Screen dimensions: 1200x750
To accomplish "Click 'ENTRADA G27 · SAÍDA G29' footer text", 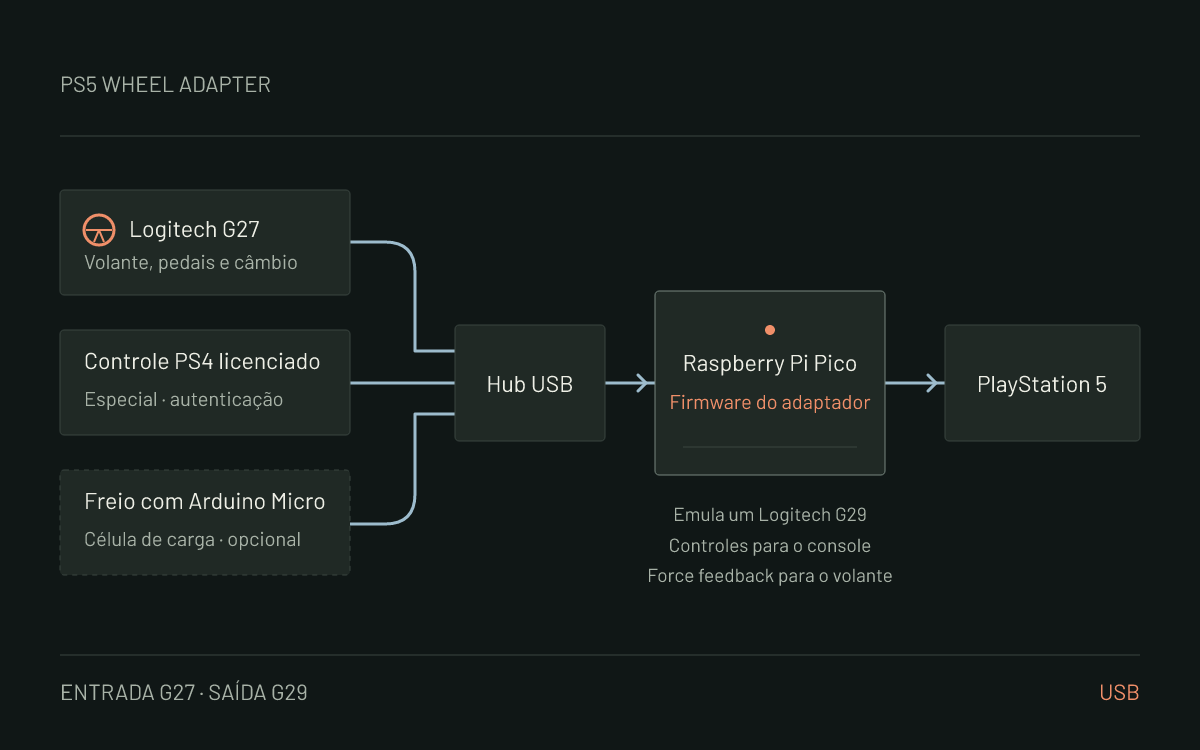I will [184, 693].
